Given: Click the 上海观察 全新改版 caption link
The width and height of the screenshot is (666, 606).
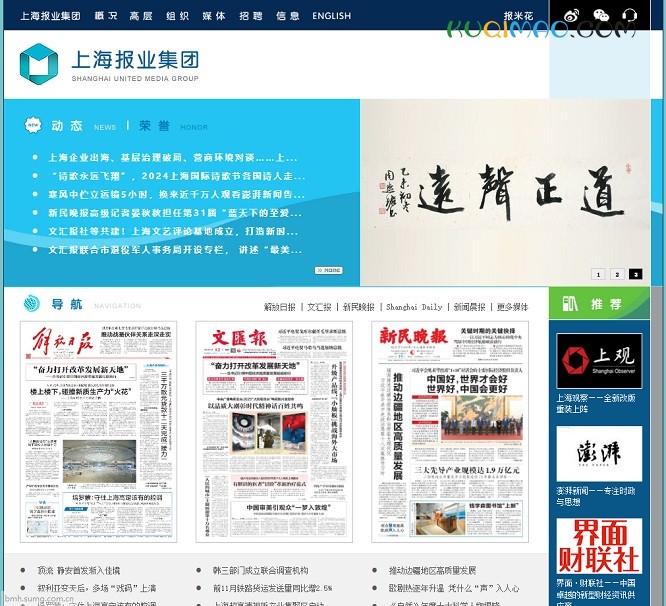Looking at the screenshot, I should click(x=596, y=403).
